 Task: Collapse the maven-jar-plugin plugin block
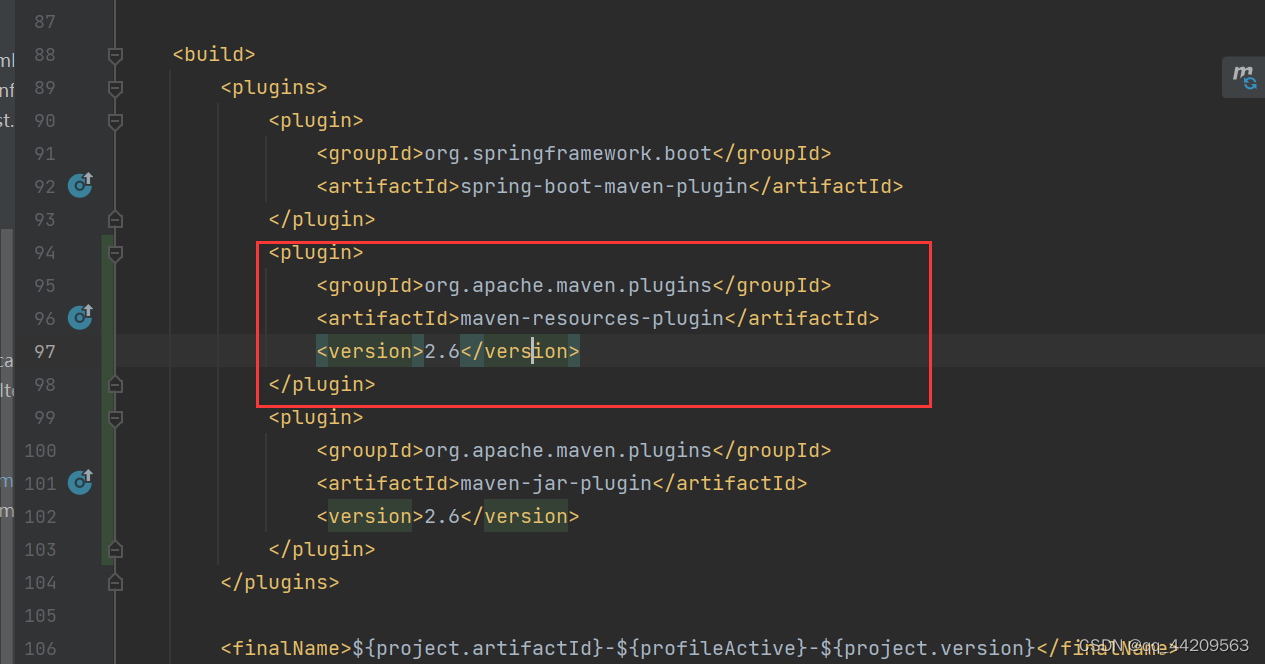tap(114, 416)
